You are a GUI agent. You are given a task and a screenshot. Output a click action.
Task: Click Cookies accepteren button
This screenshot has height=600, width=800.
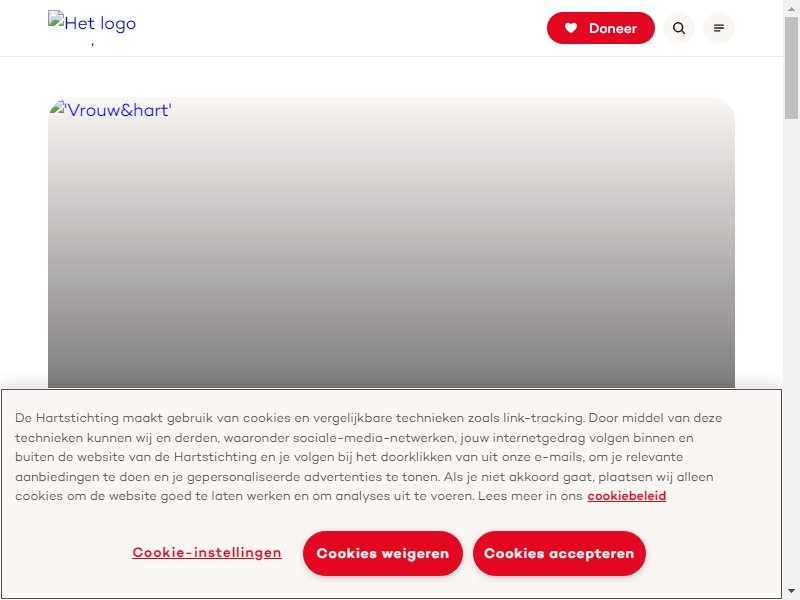coord(559,554)
